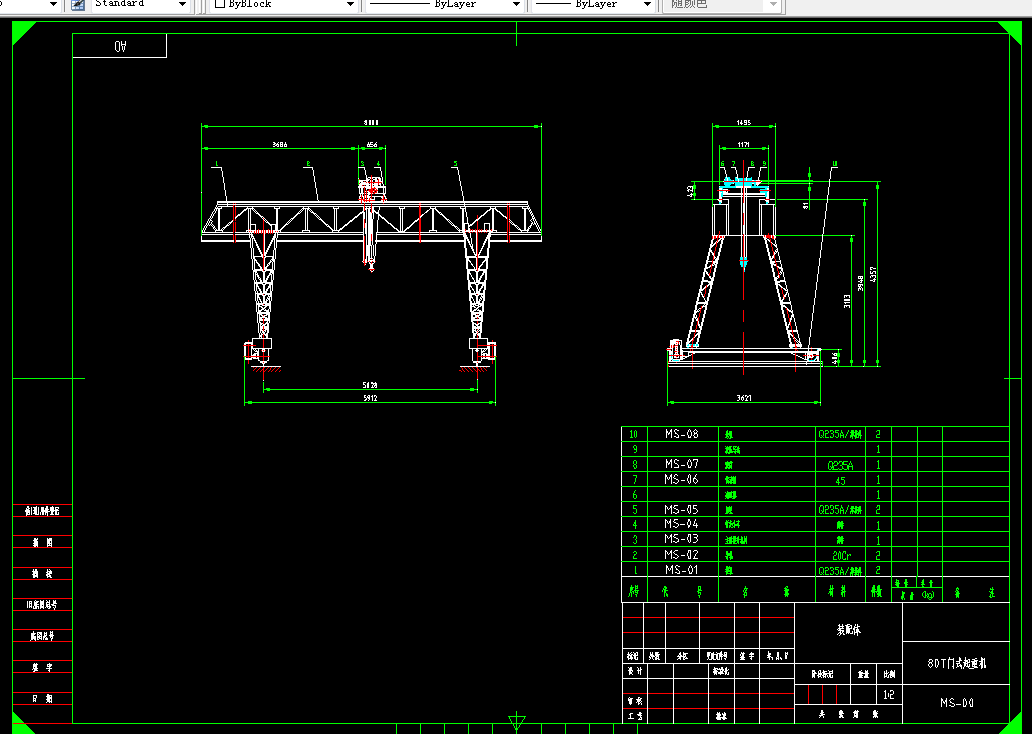The width and height of the screenshot is (1032, 734).
Task: Select the 3486 dimension text
Action: [280, 144]
